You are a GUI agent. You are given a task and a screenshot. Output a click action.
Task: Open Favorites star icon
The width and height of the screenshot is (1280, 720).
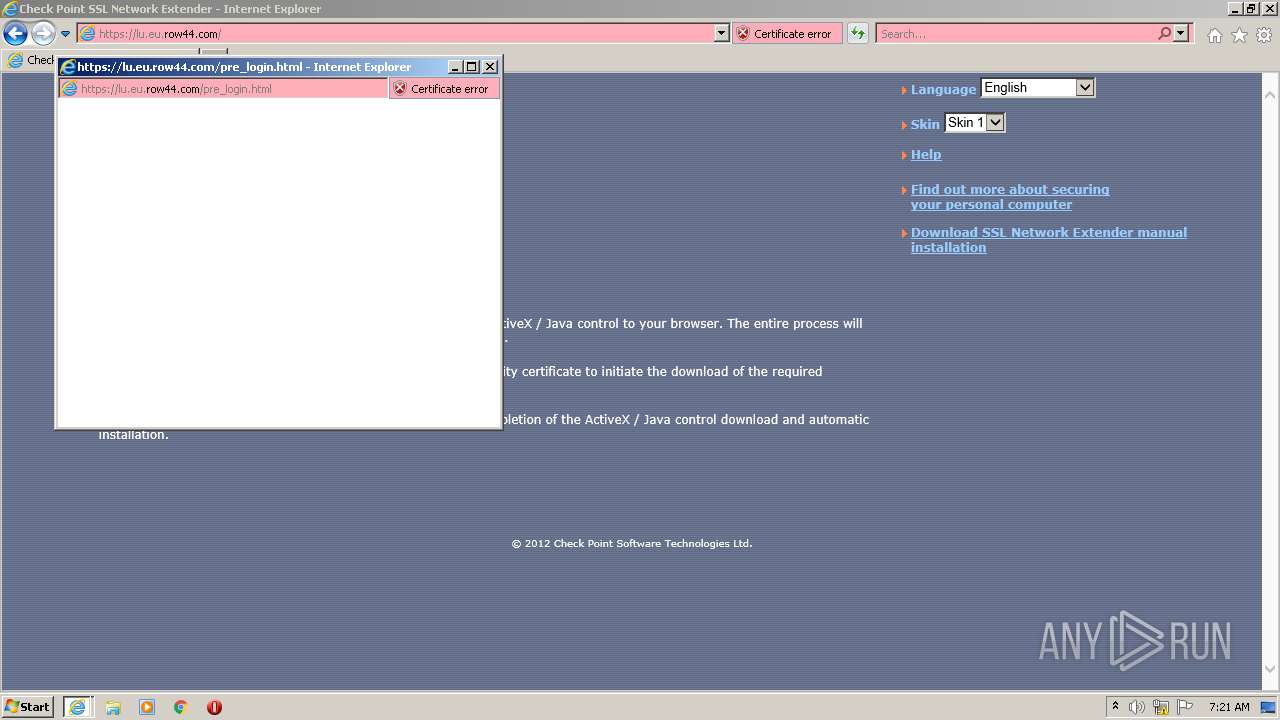coord(1239,35)
